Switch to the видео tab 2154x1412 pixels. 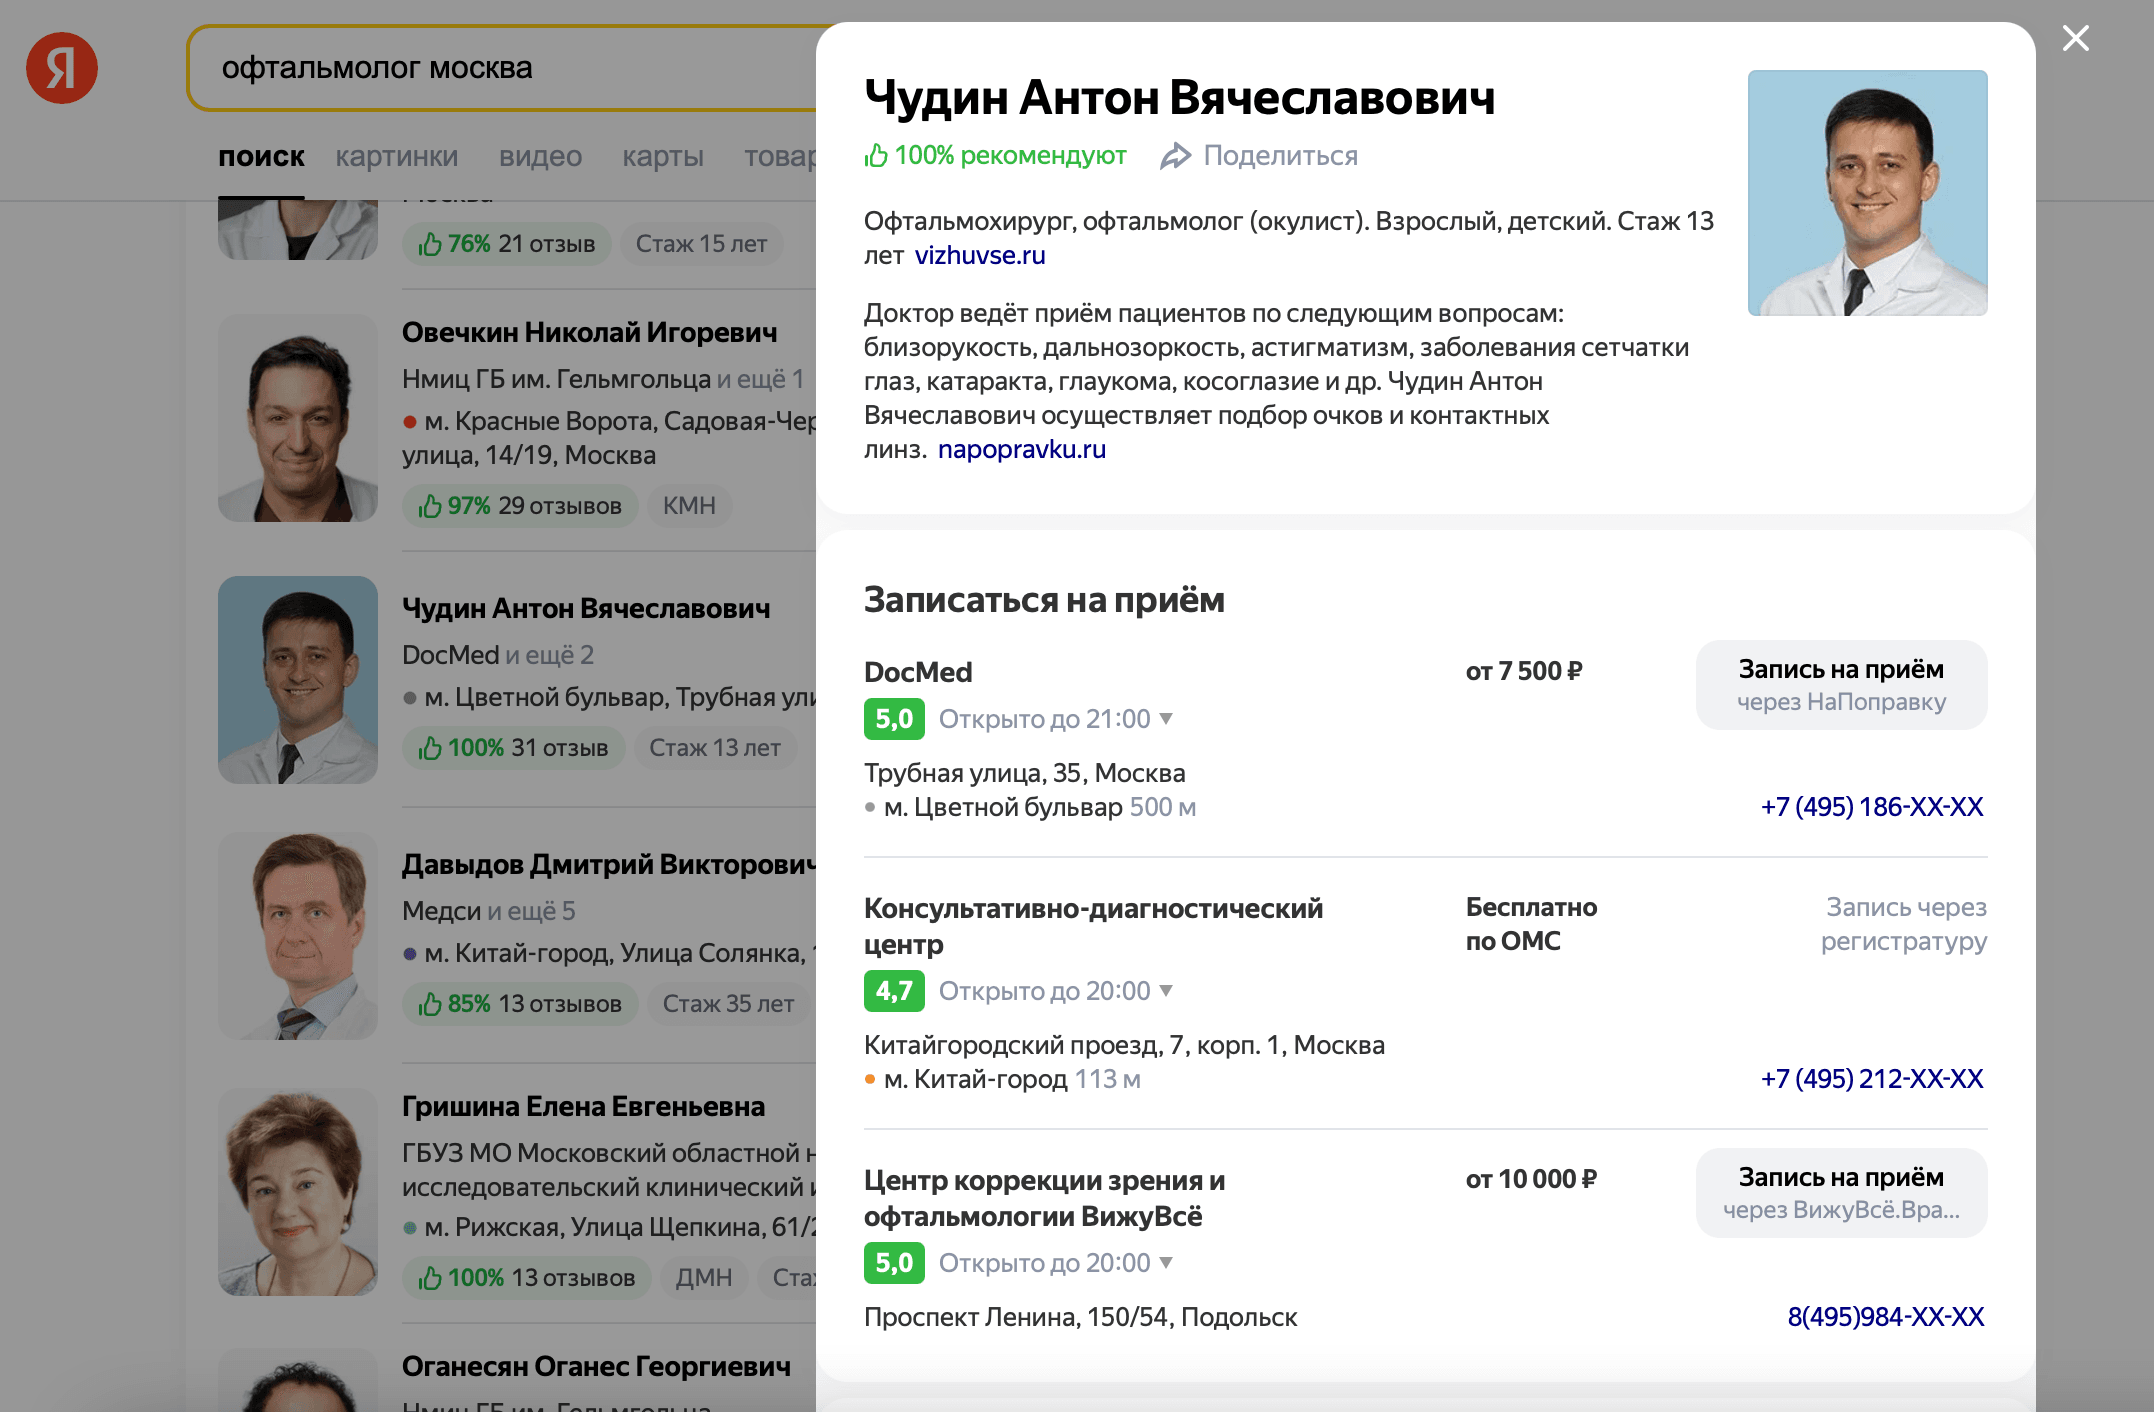click(540, 157)
